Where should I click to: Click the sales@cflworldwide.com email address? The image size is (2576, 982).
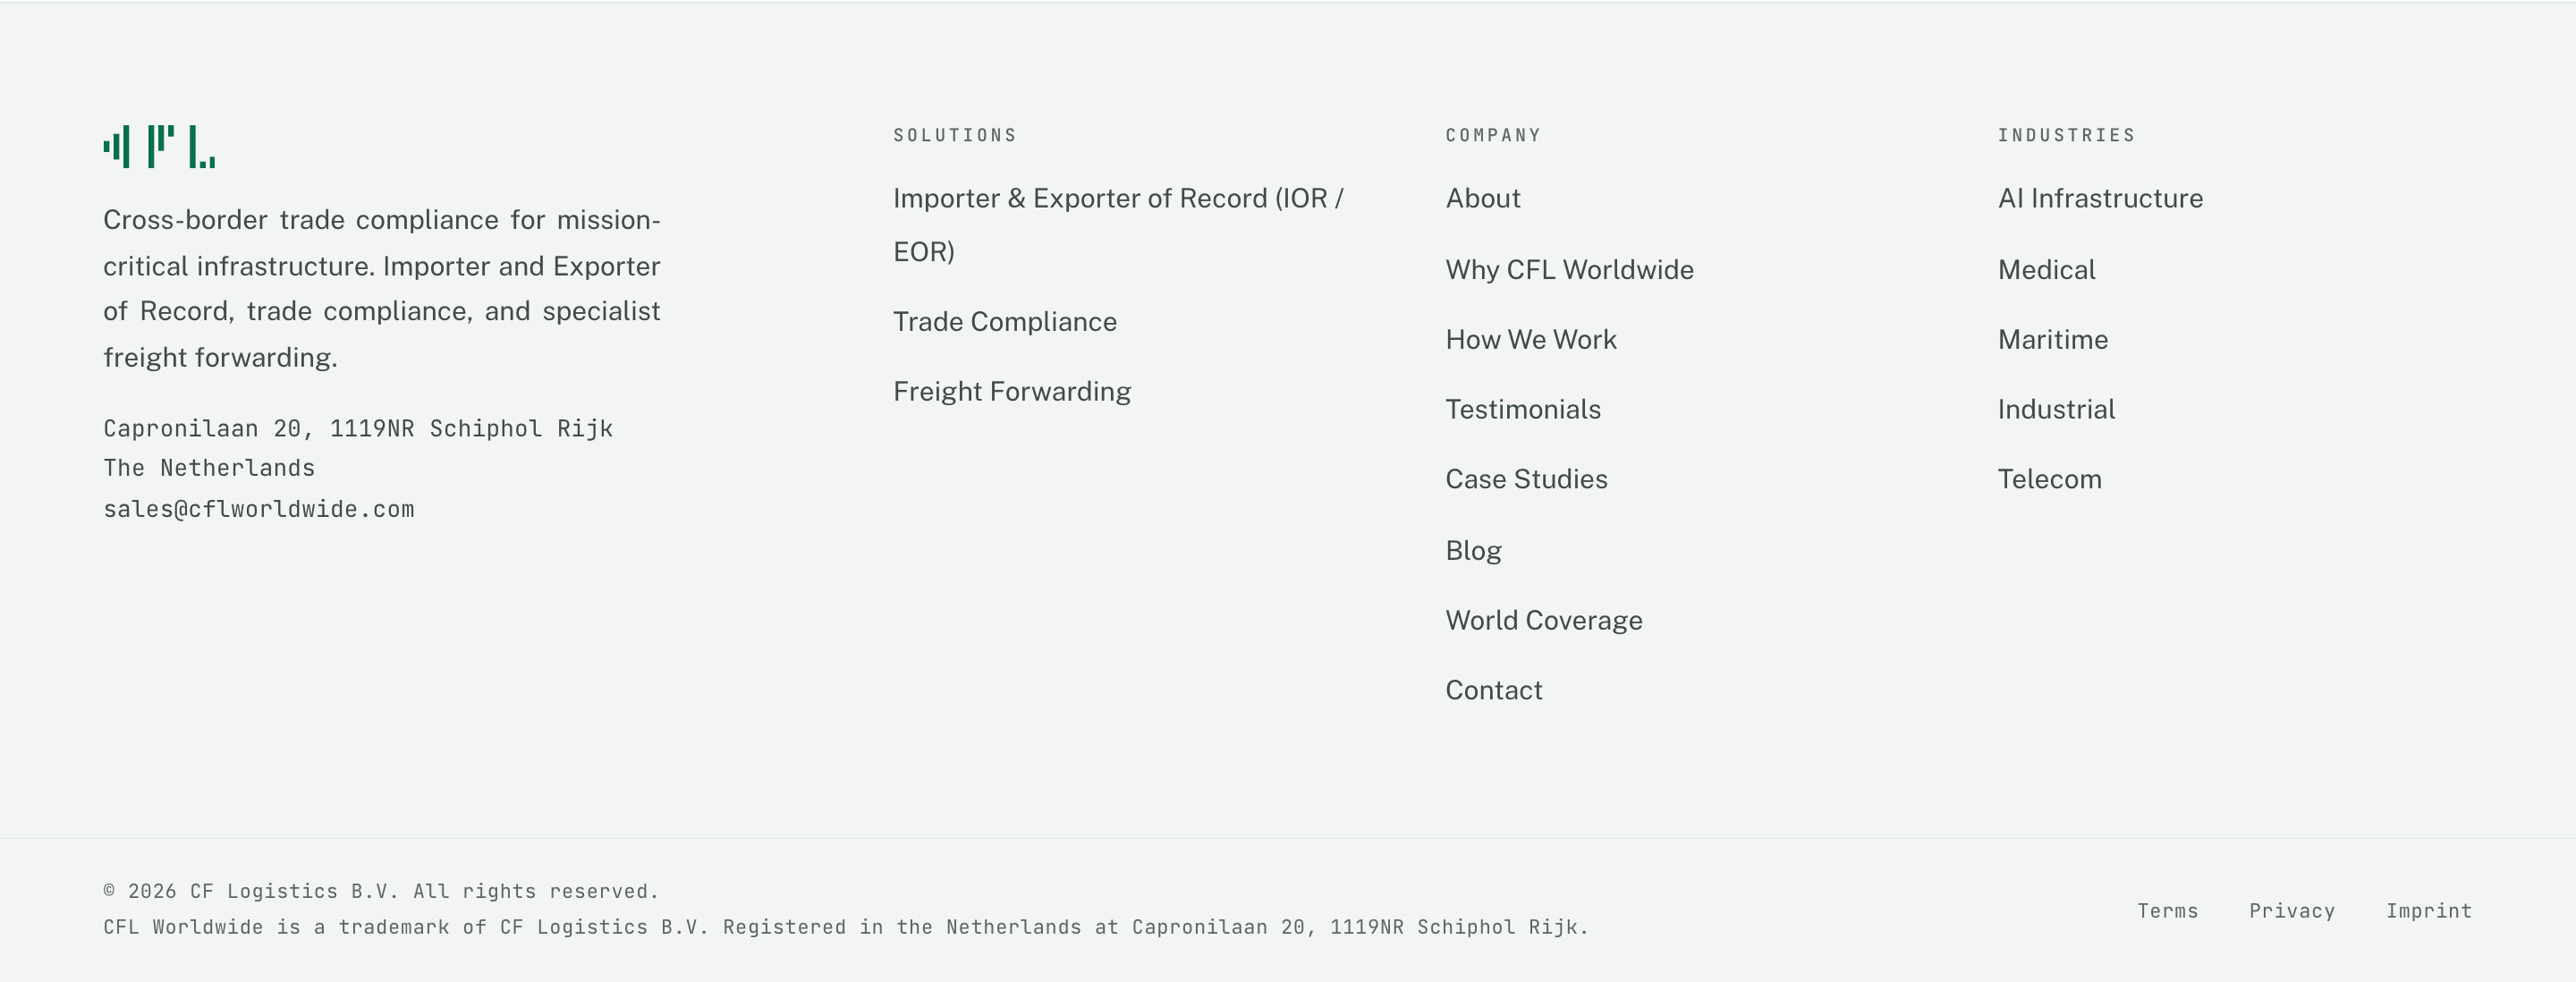258,509
